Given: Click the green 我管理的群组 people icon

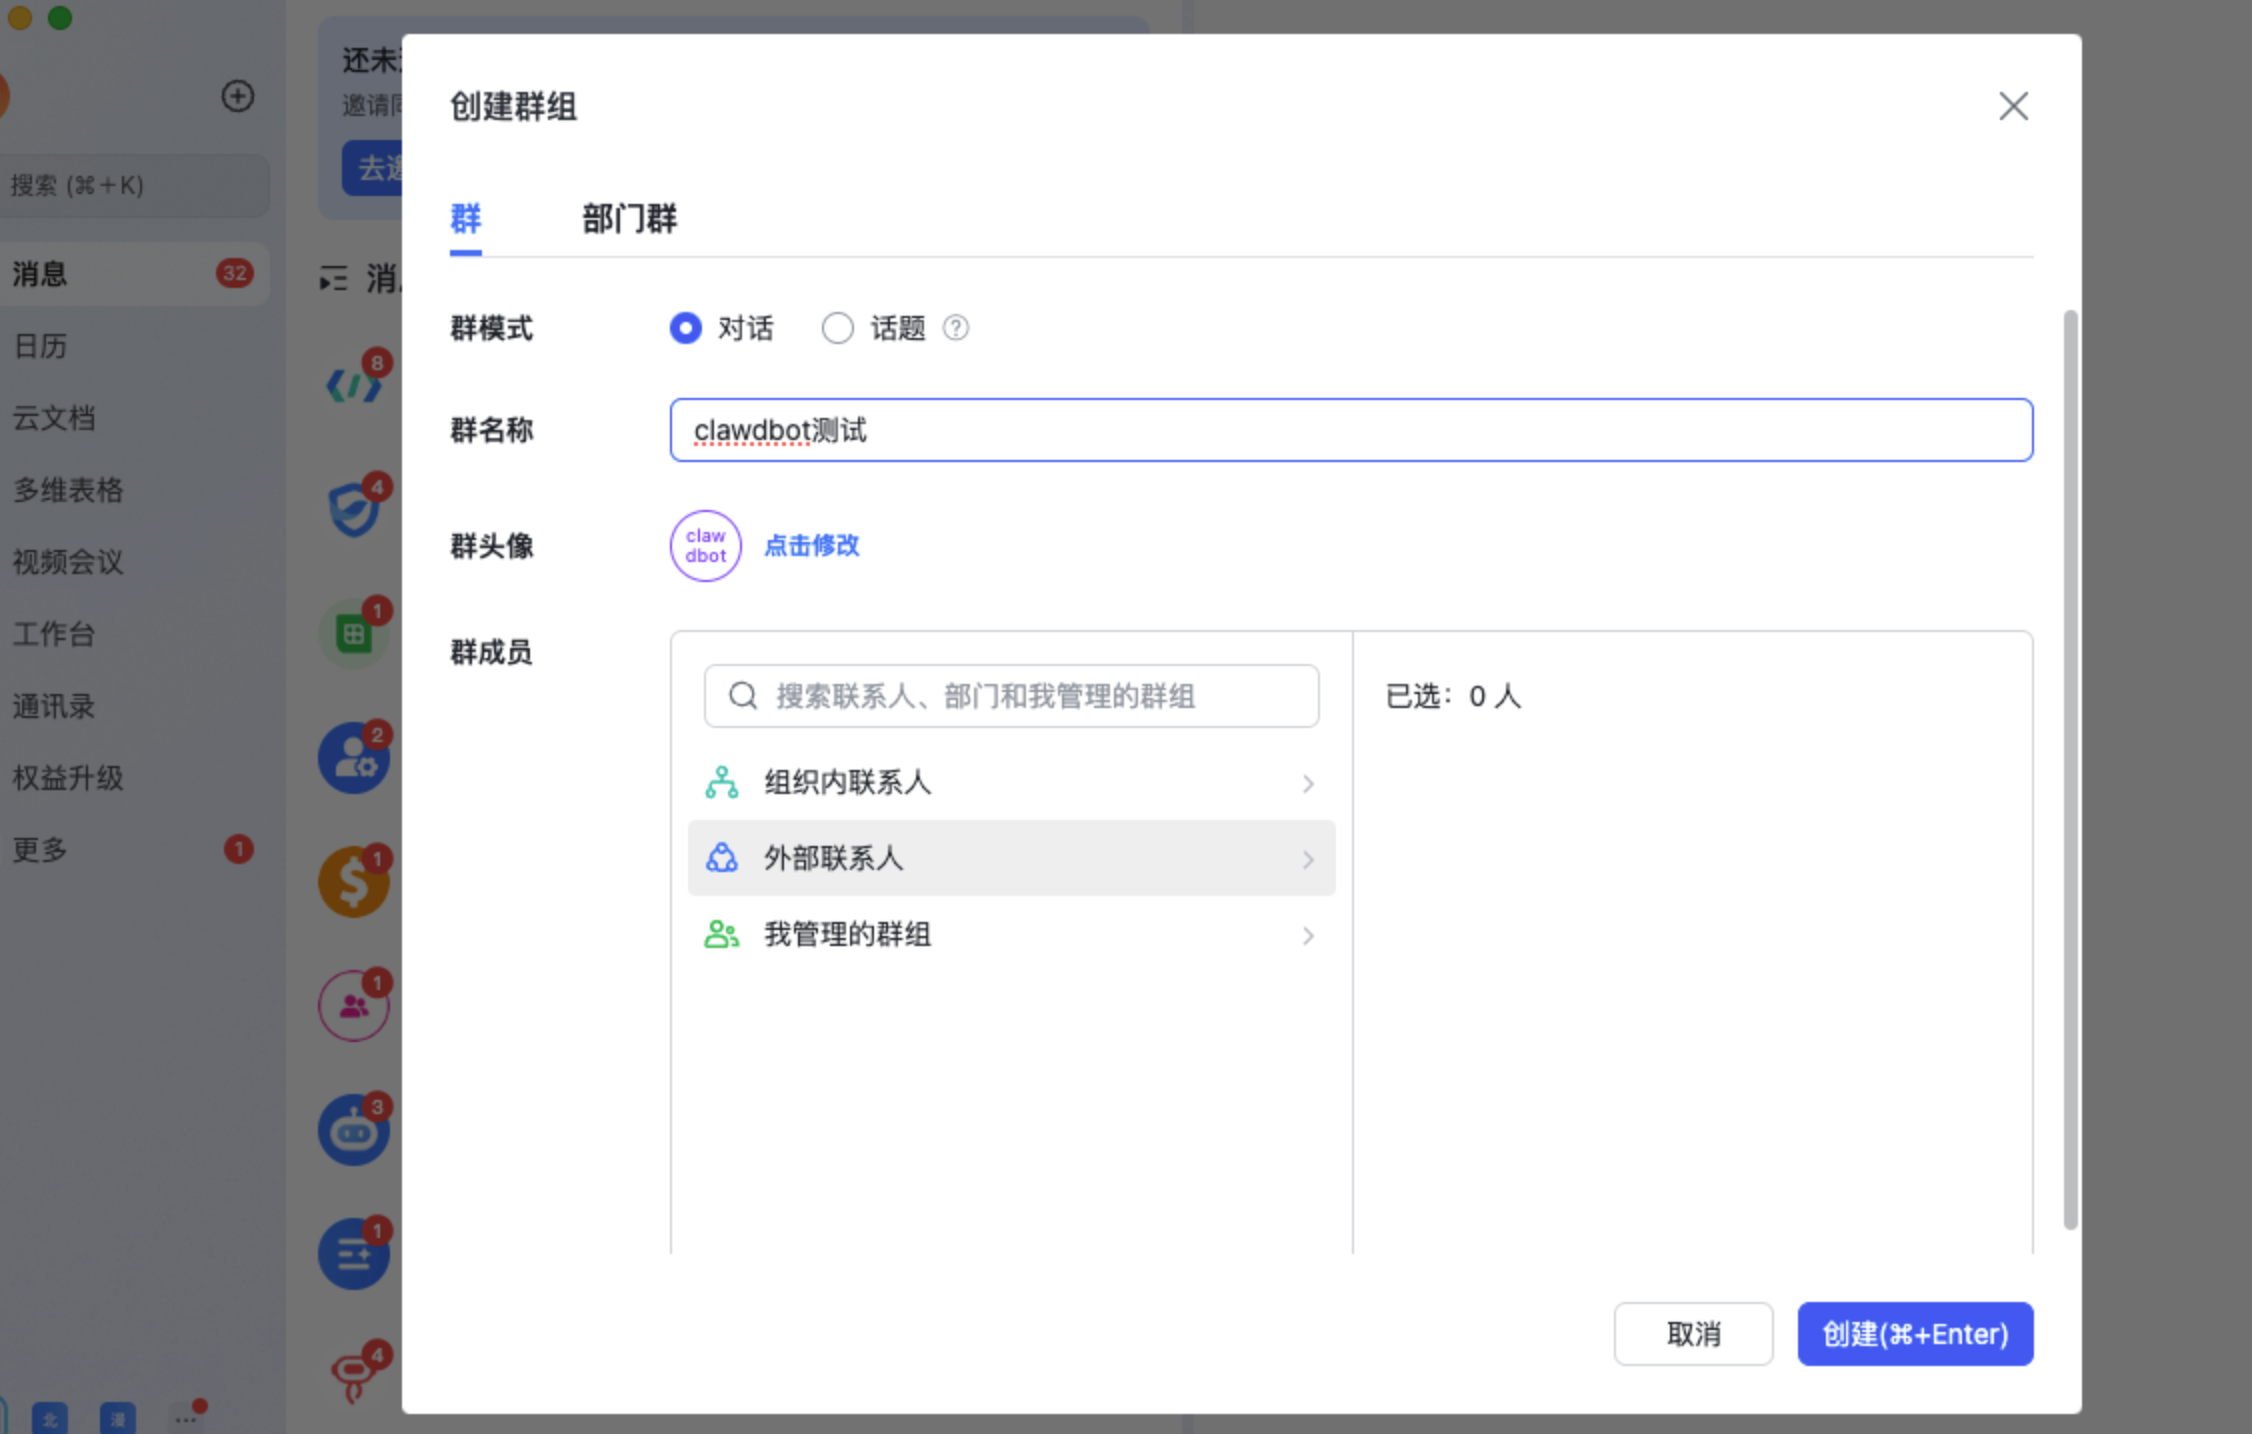Looking at the screenshot, I should pyautogui.click(x=721, y=934).
